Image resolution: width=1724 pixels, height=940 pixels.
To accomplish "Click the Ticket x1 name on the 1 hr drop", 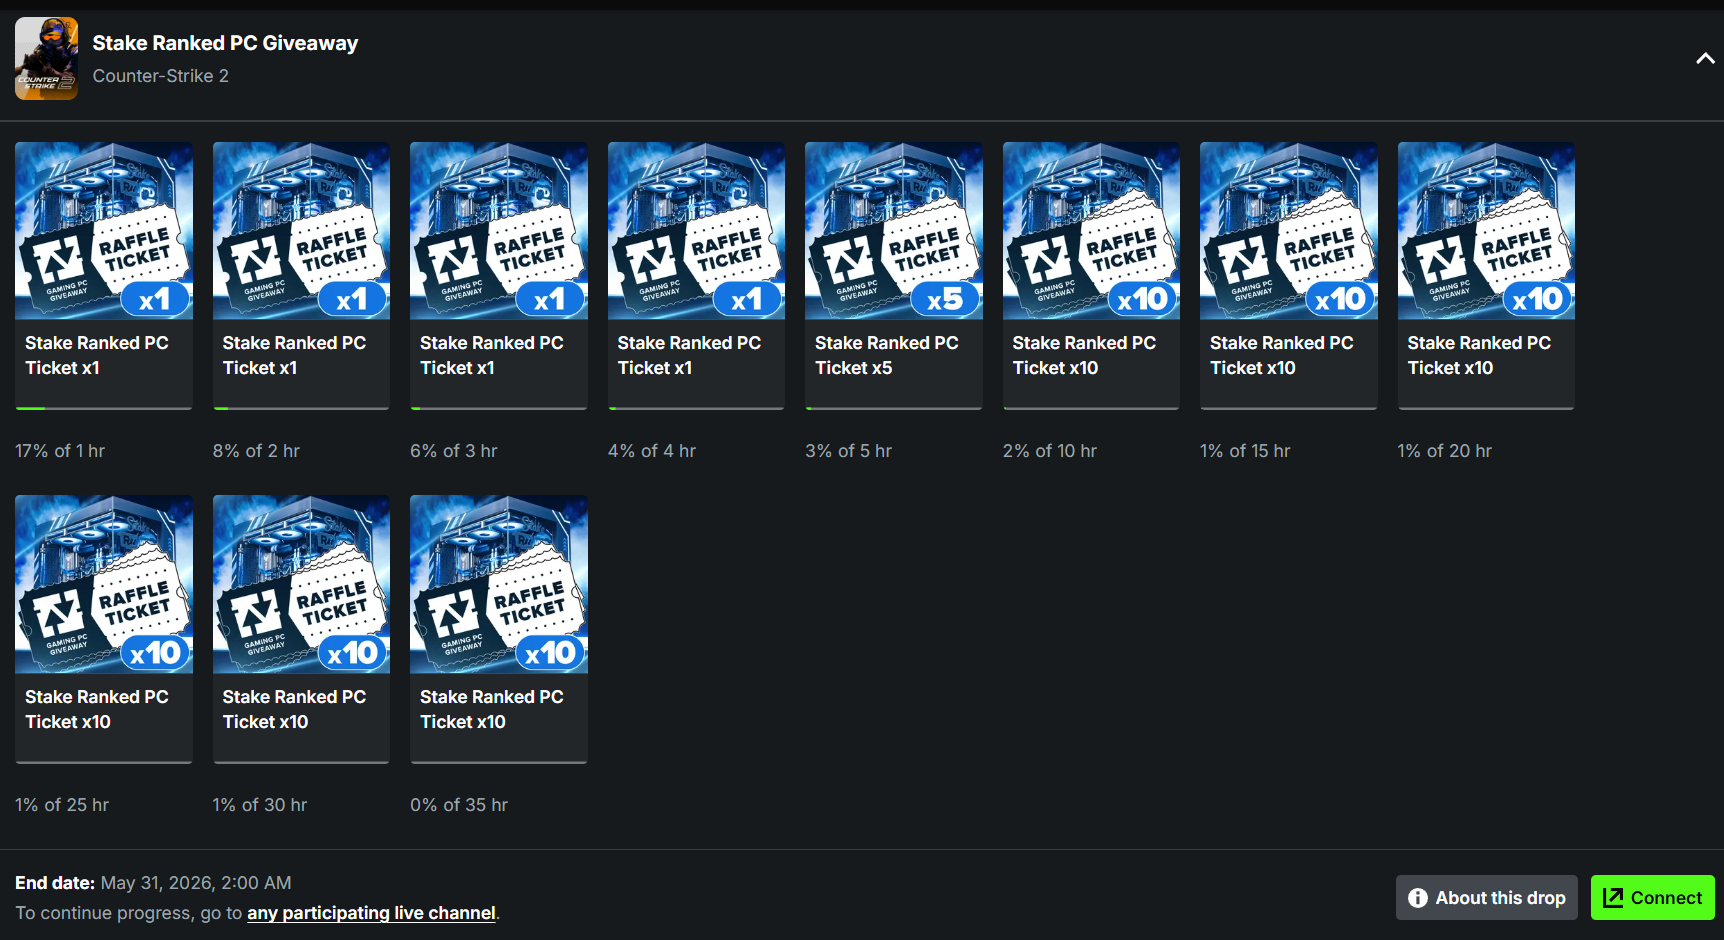I will pos(97,355).
